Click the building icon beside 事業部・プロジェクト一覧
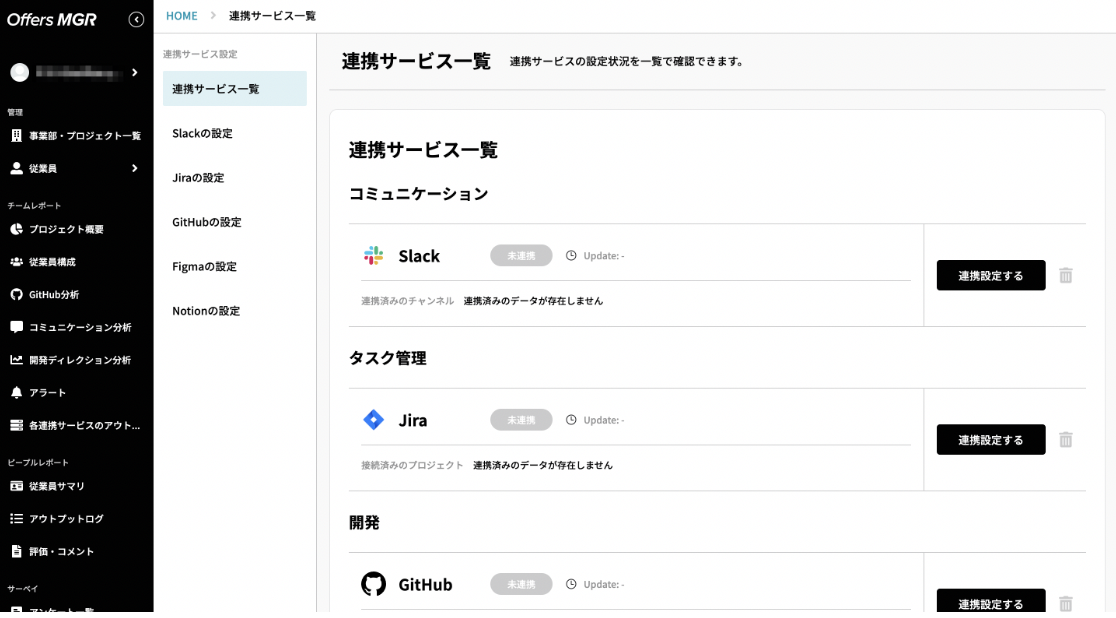1116x618 pixels. click(x=16, y=135)
